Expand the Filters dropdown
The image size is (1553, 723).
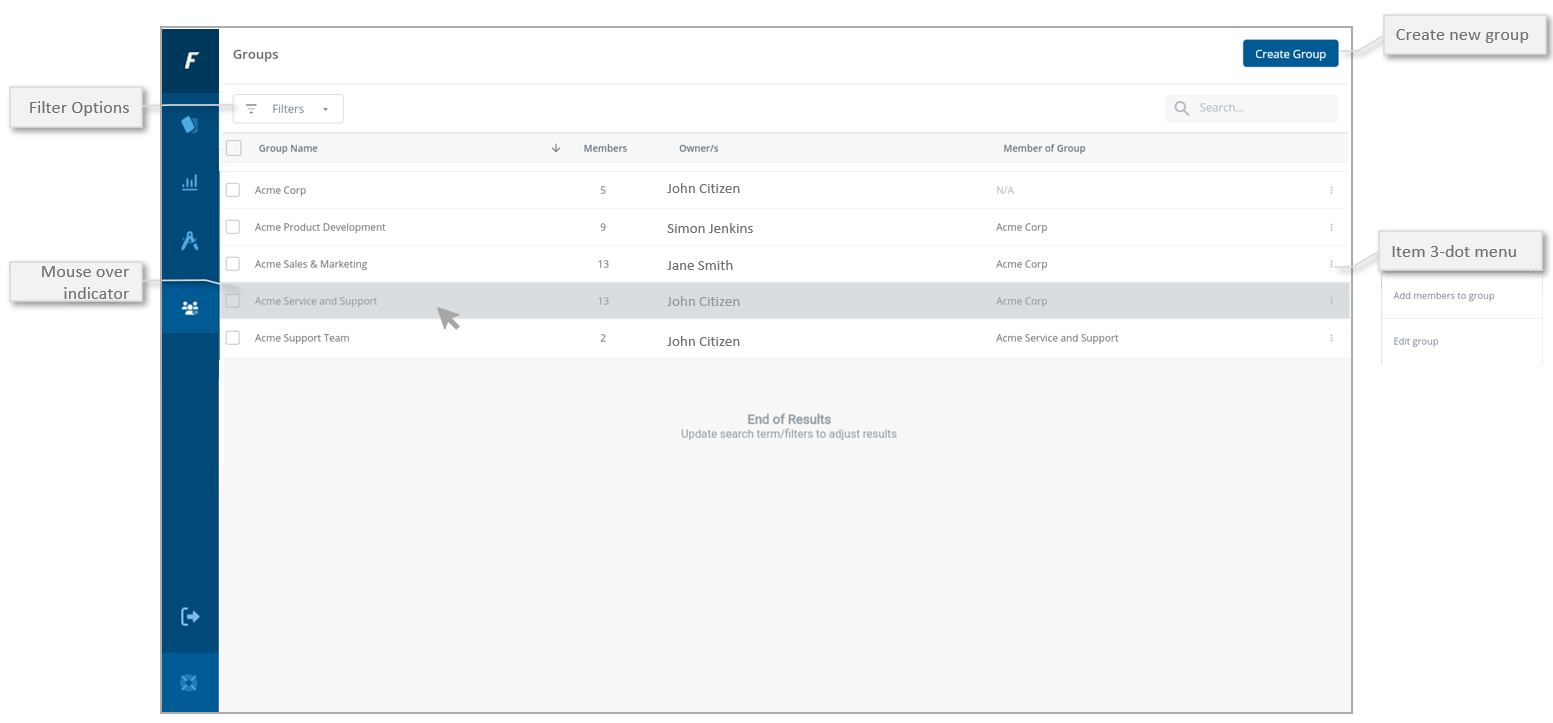[x=288, y=109]
